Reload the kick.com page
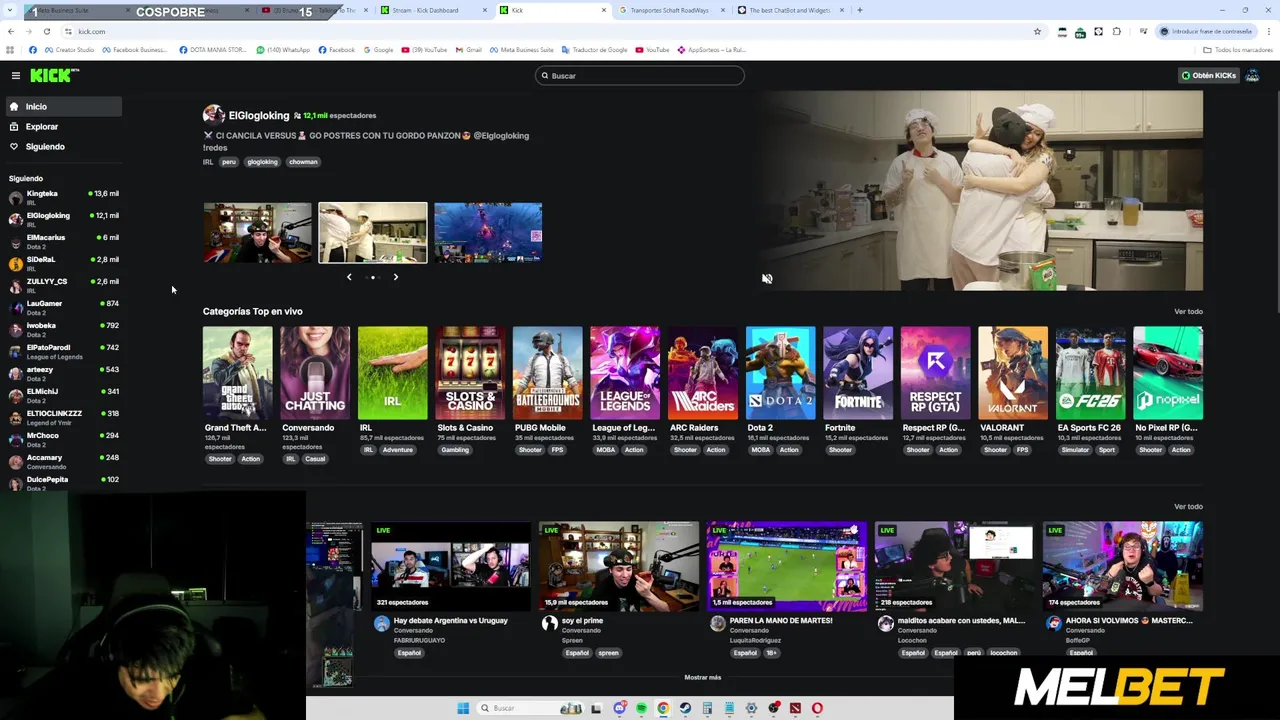The image size is (1280, 720). (46, 31)
